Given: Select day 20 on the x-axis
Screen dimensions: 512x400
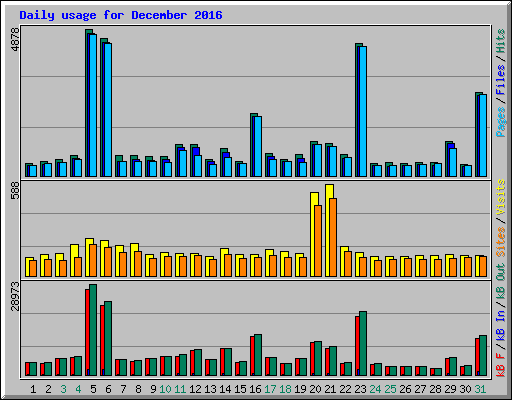Looking at the screenshot, I should (x=315, y=389).
